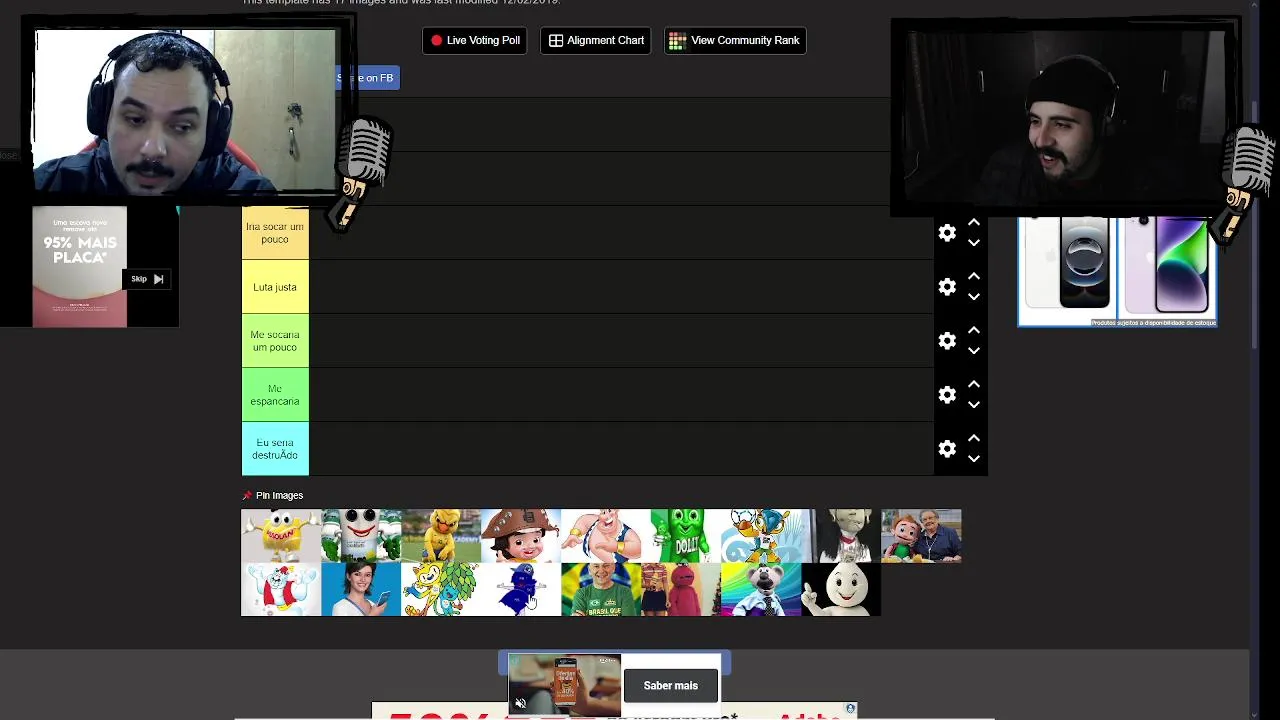Move 'Me socaria um pouco' tier up
1280x720 pixels.
pyautogui.click(x=974, y=330)
